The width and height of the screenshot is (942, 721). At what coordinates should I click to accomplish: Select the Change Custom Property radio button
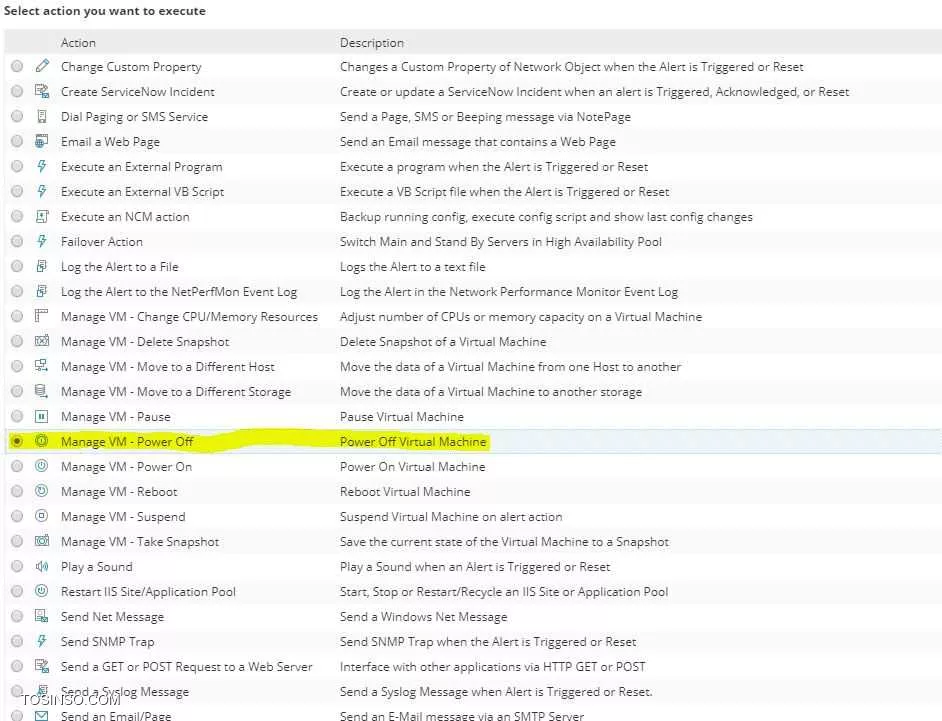click(17, 66)
